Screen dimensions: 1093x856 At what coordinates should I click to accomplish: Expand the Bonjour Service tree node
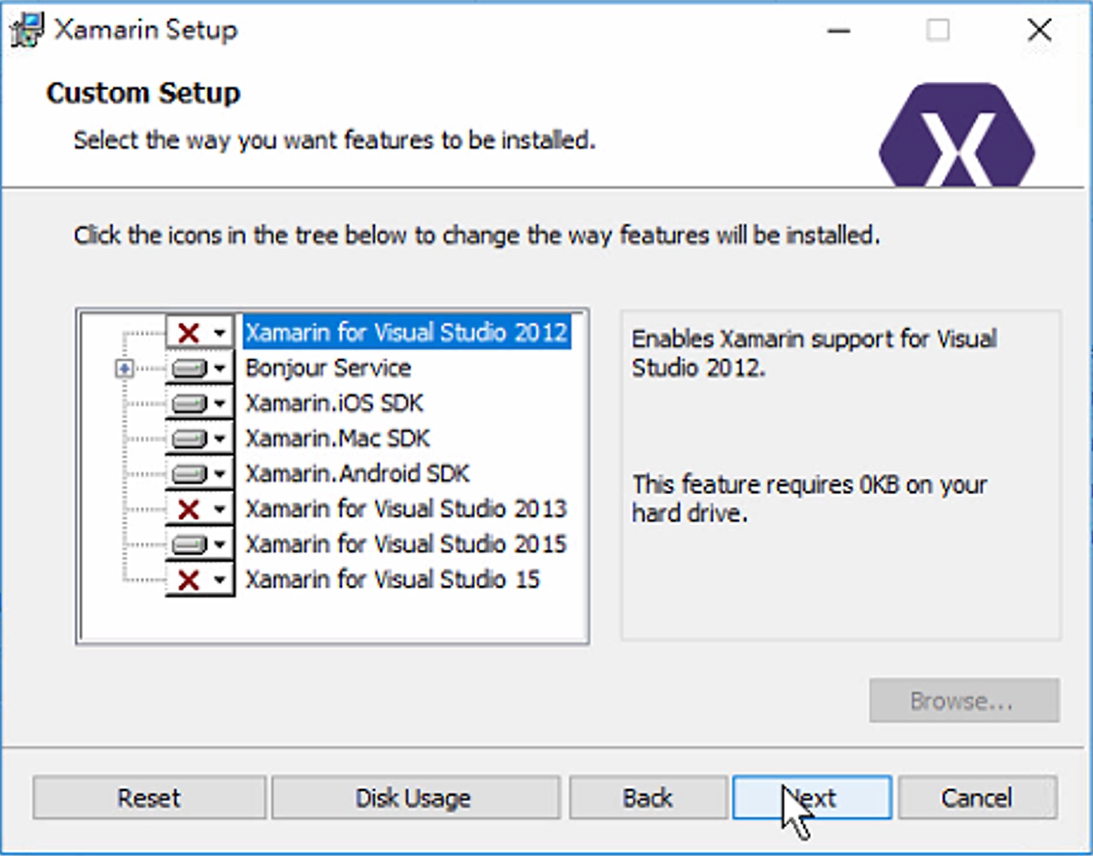(x=124, y=368)
